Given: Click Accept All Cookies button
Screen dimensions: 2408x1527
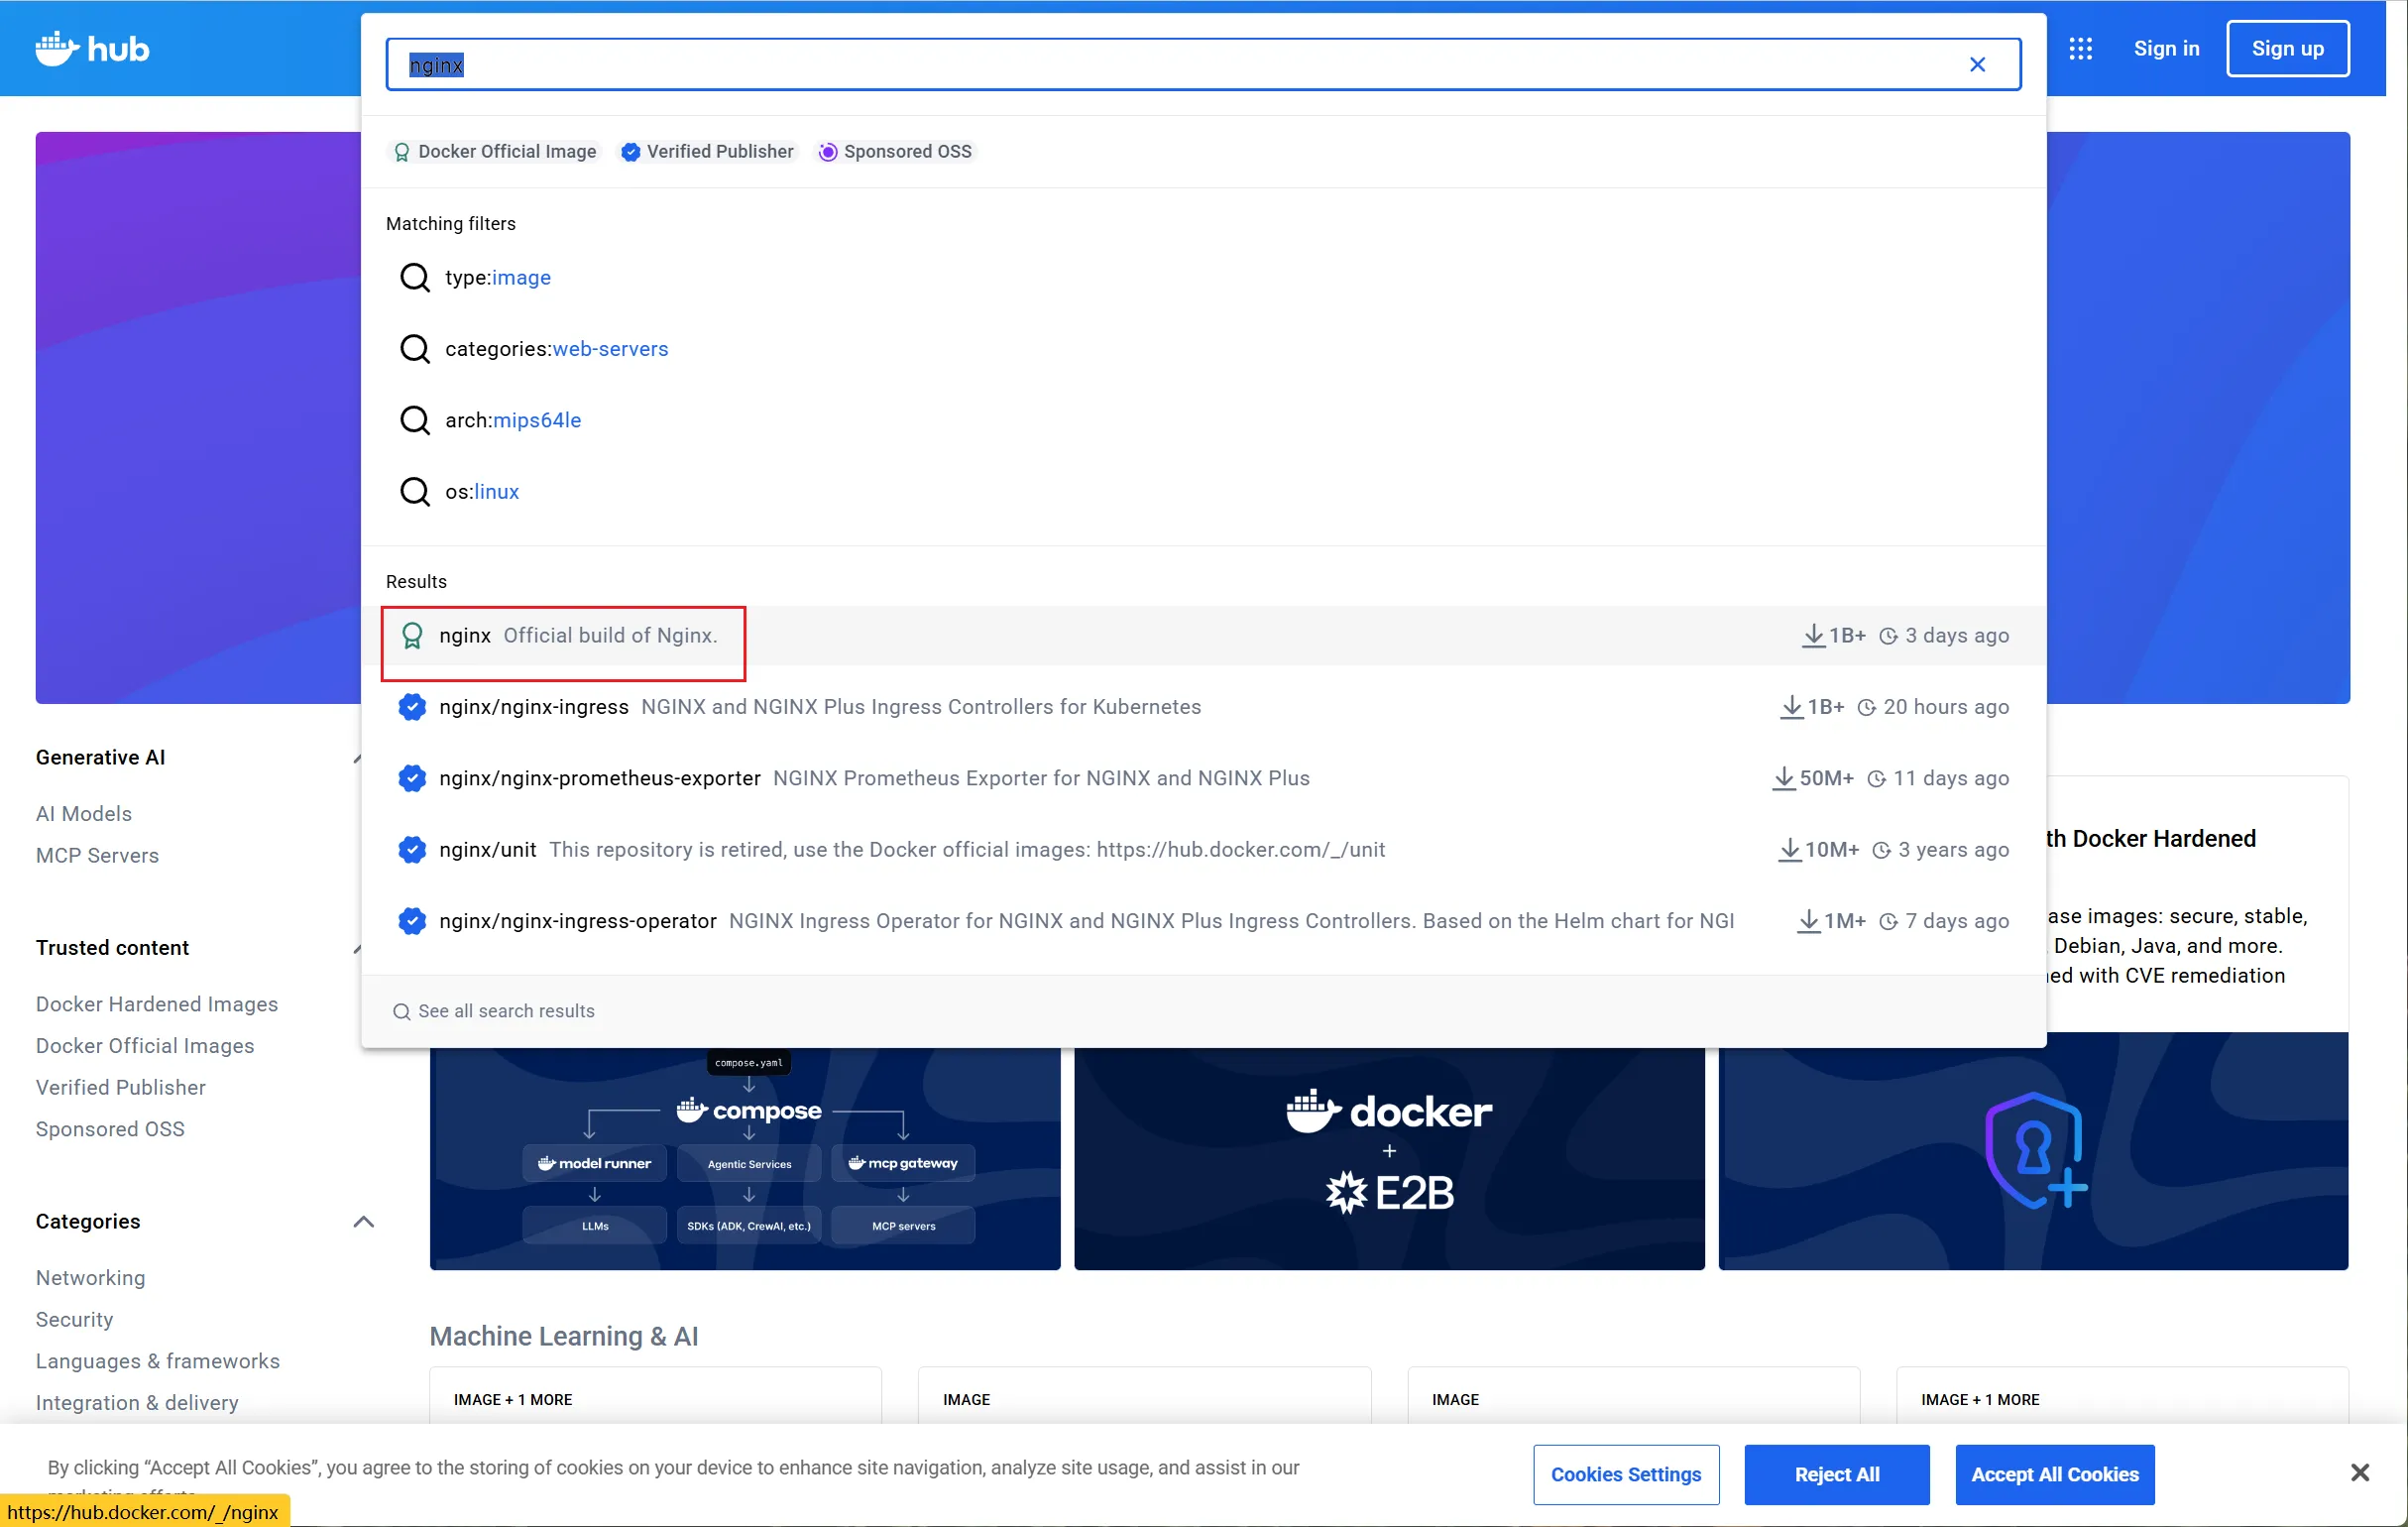Looking at the screenshot, I should click(x=2054, y=1474).
